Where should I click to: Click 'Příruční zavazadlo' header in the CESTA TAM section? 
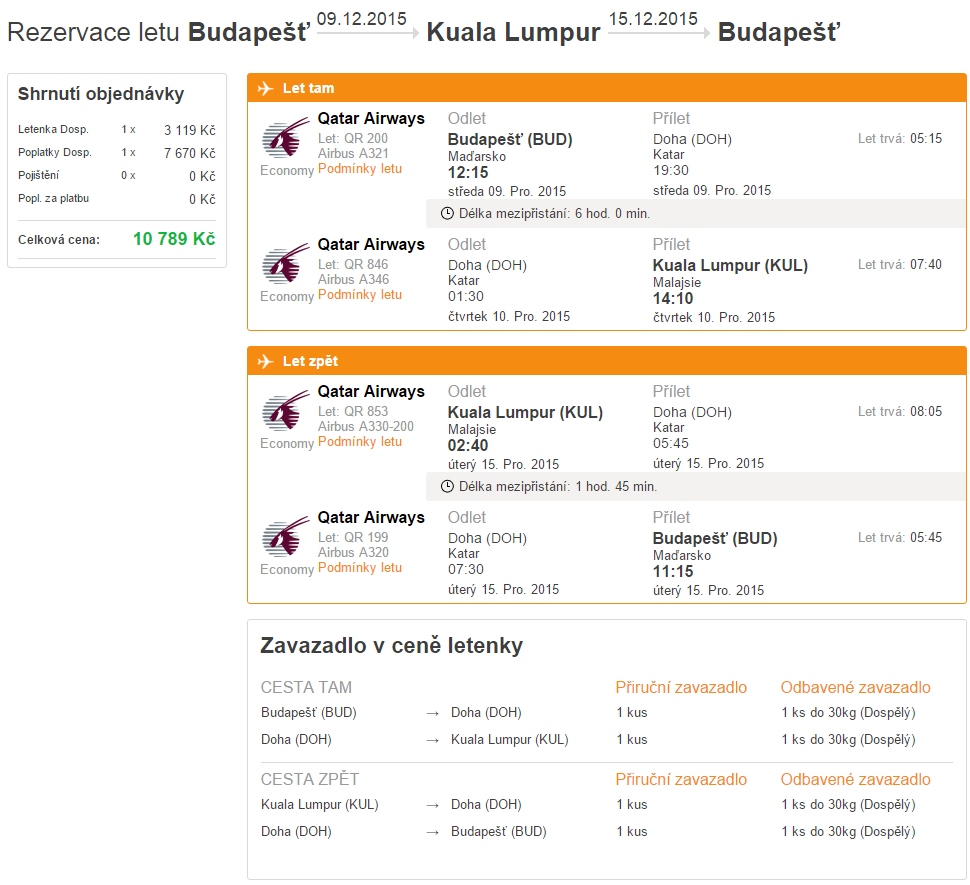[x=681, y=688]
